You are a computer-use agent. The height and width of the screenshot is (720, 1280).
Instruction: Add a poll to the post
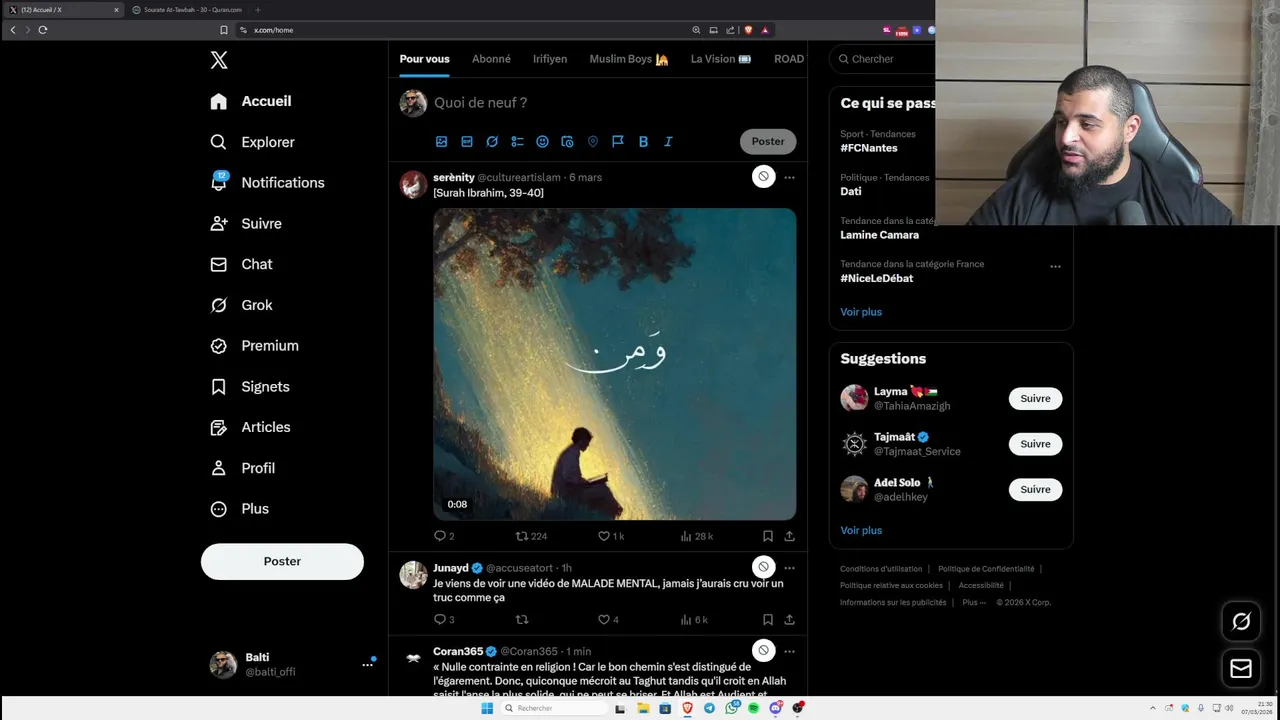517,142
